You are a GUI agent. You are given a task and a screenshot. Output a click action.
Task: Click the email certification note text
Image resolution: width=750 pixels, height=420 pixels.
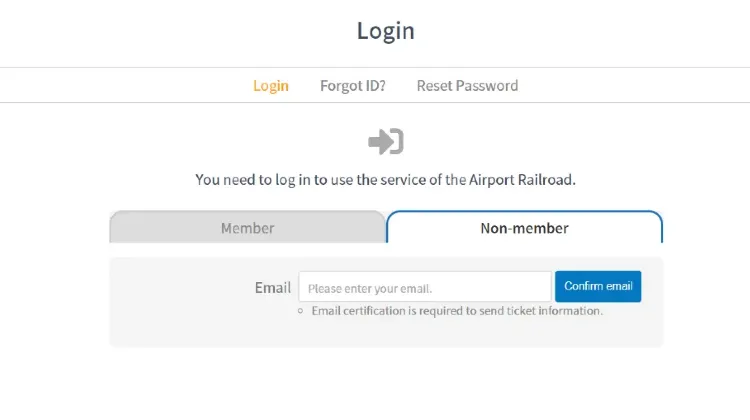click(457, 311)
